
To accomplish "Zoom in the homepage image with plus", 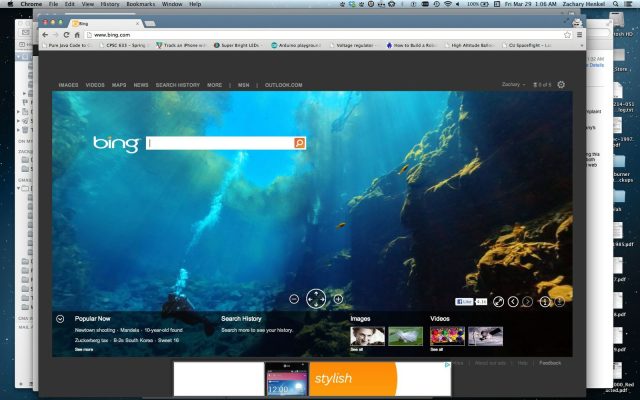I will [338, 299].
